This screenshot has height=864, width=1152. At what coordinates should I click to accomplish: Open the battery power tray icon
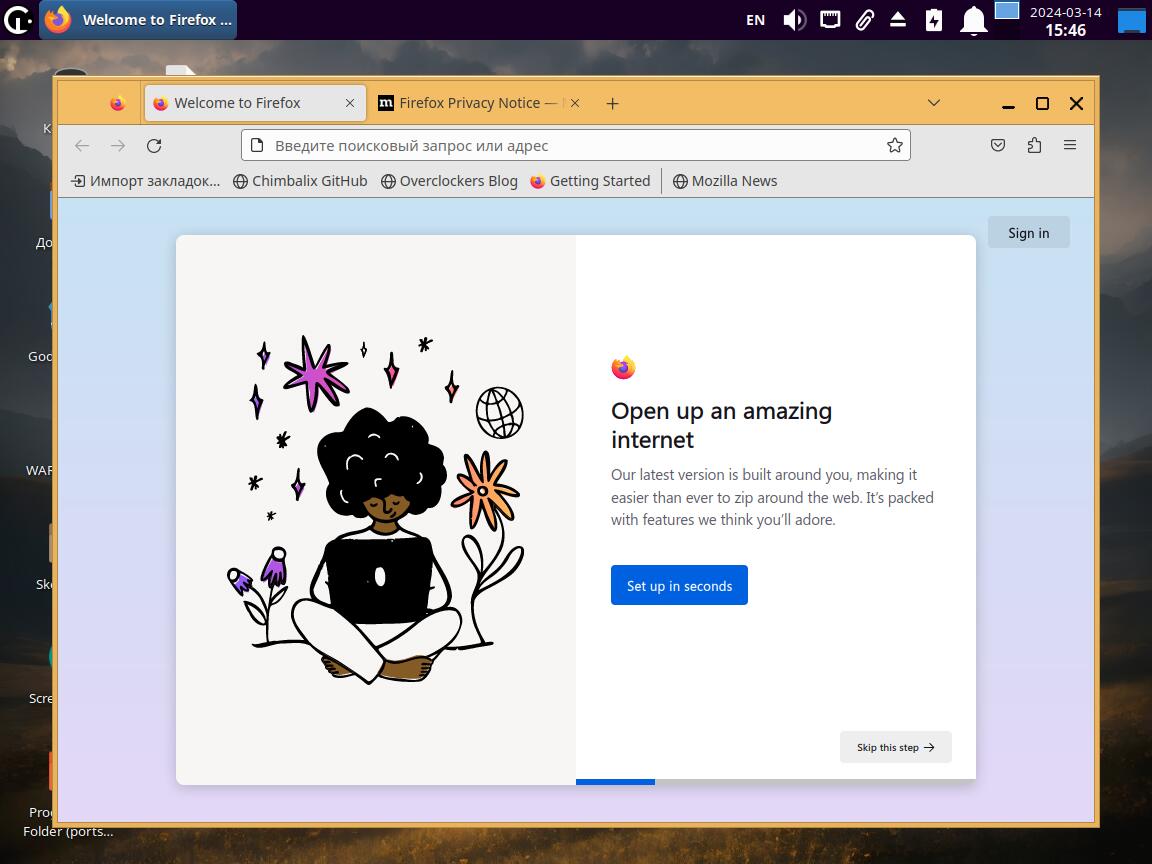coord(934,20)
